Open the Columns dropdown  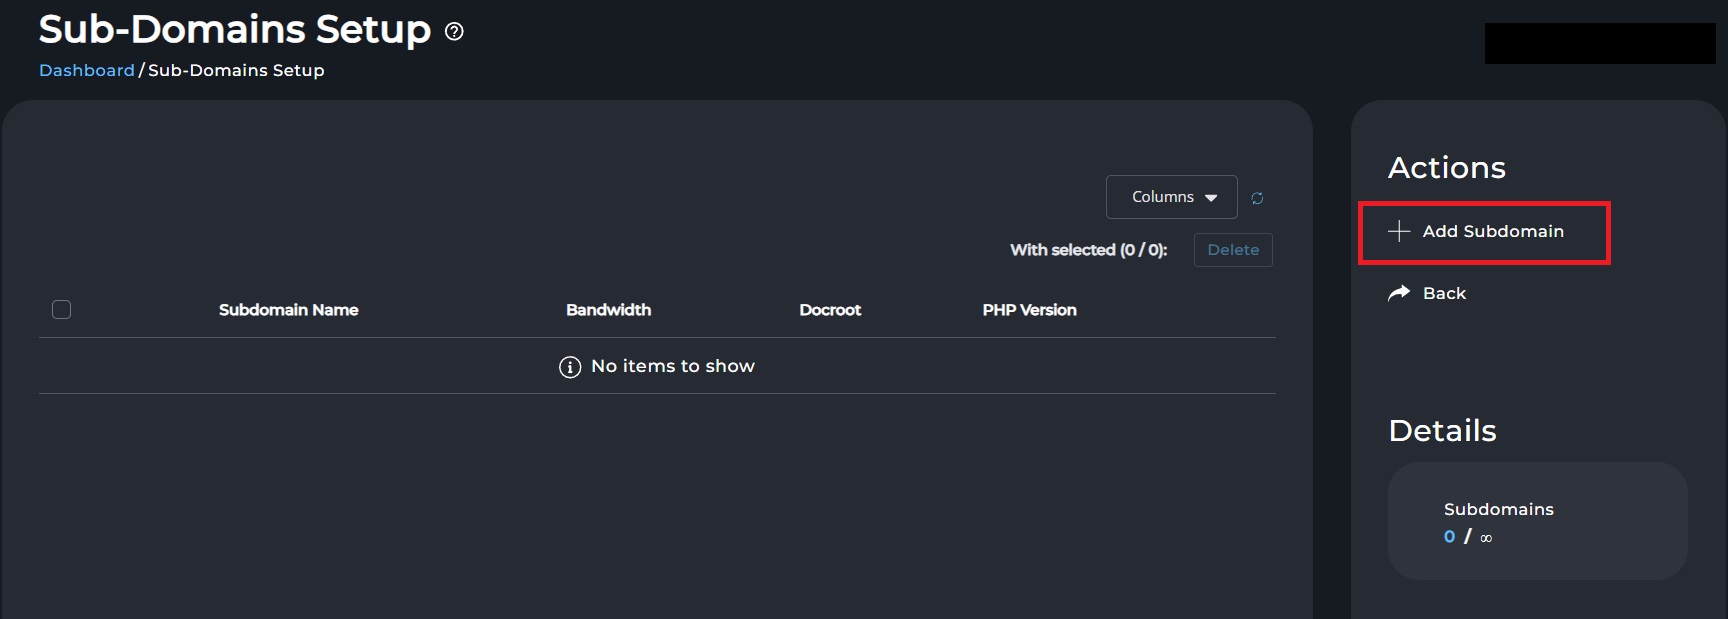click(x=1172, y=197)
